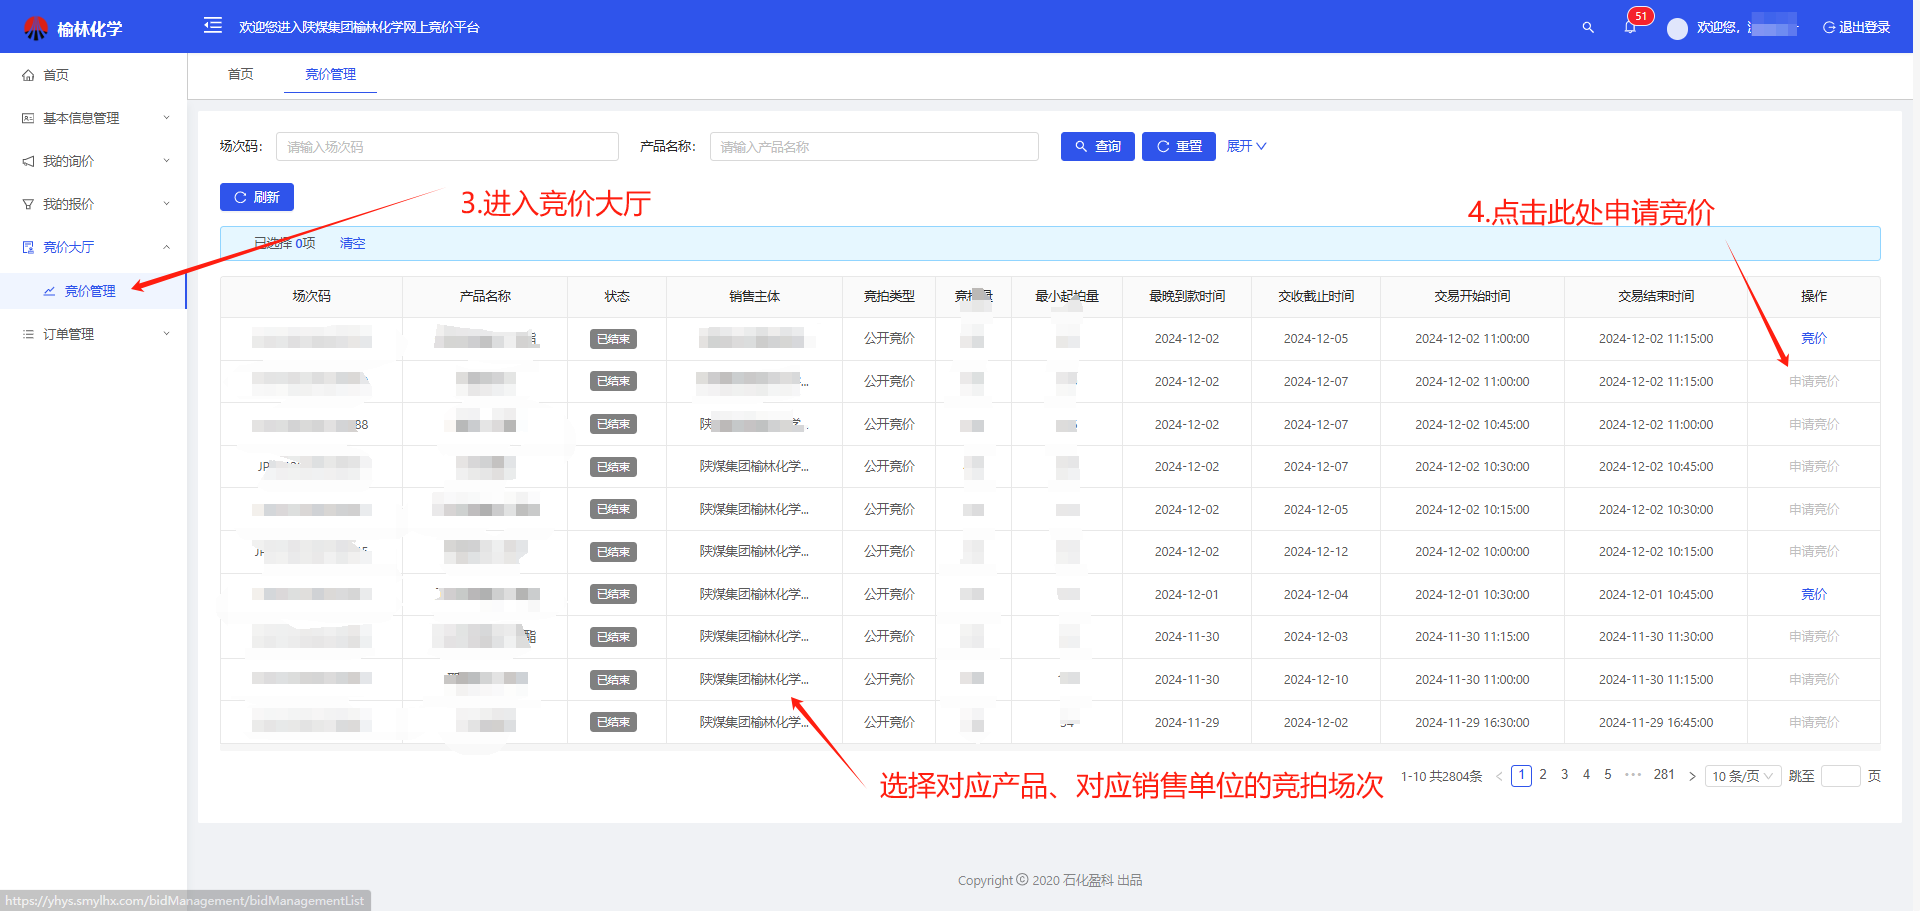Click the search magnifier icon in header
The height and width of the screenshot is (911, 1920).
[1588, 28]
